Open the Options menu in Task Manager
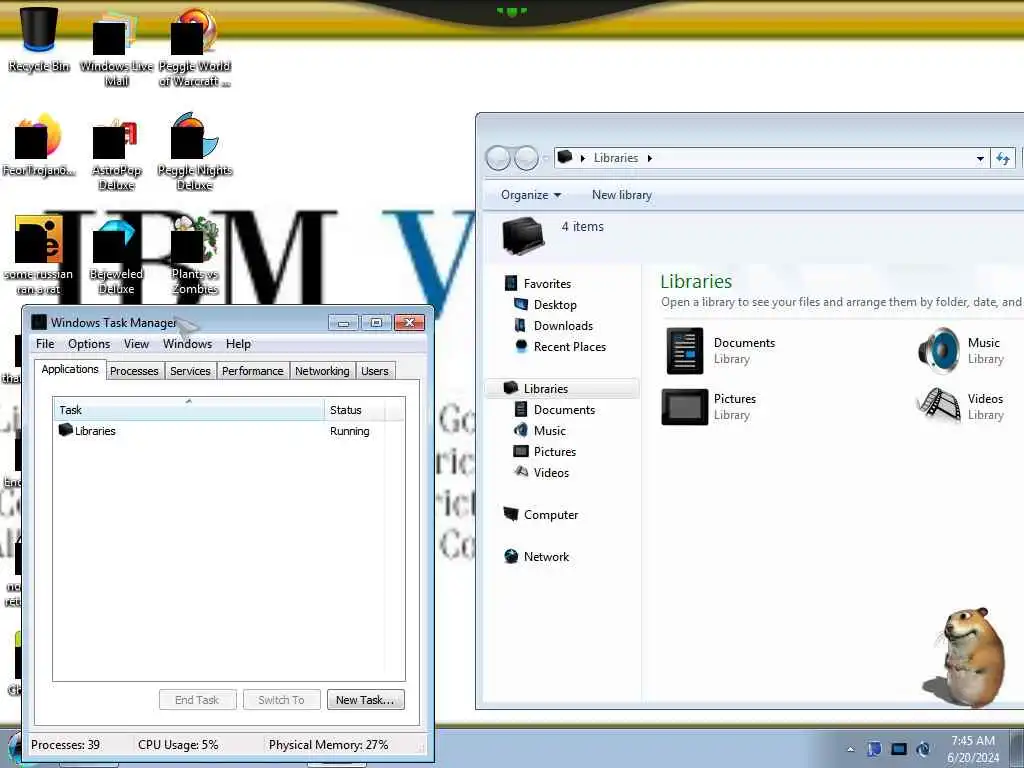Image resolution: width=1024 pixels, height=768 pixels. pos(89,344)
